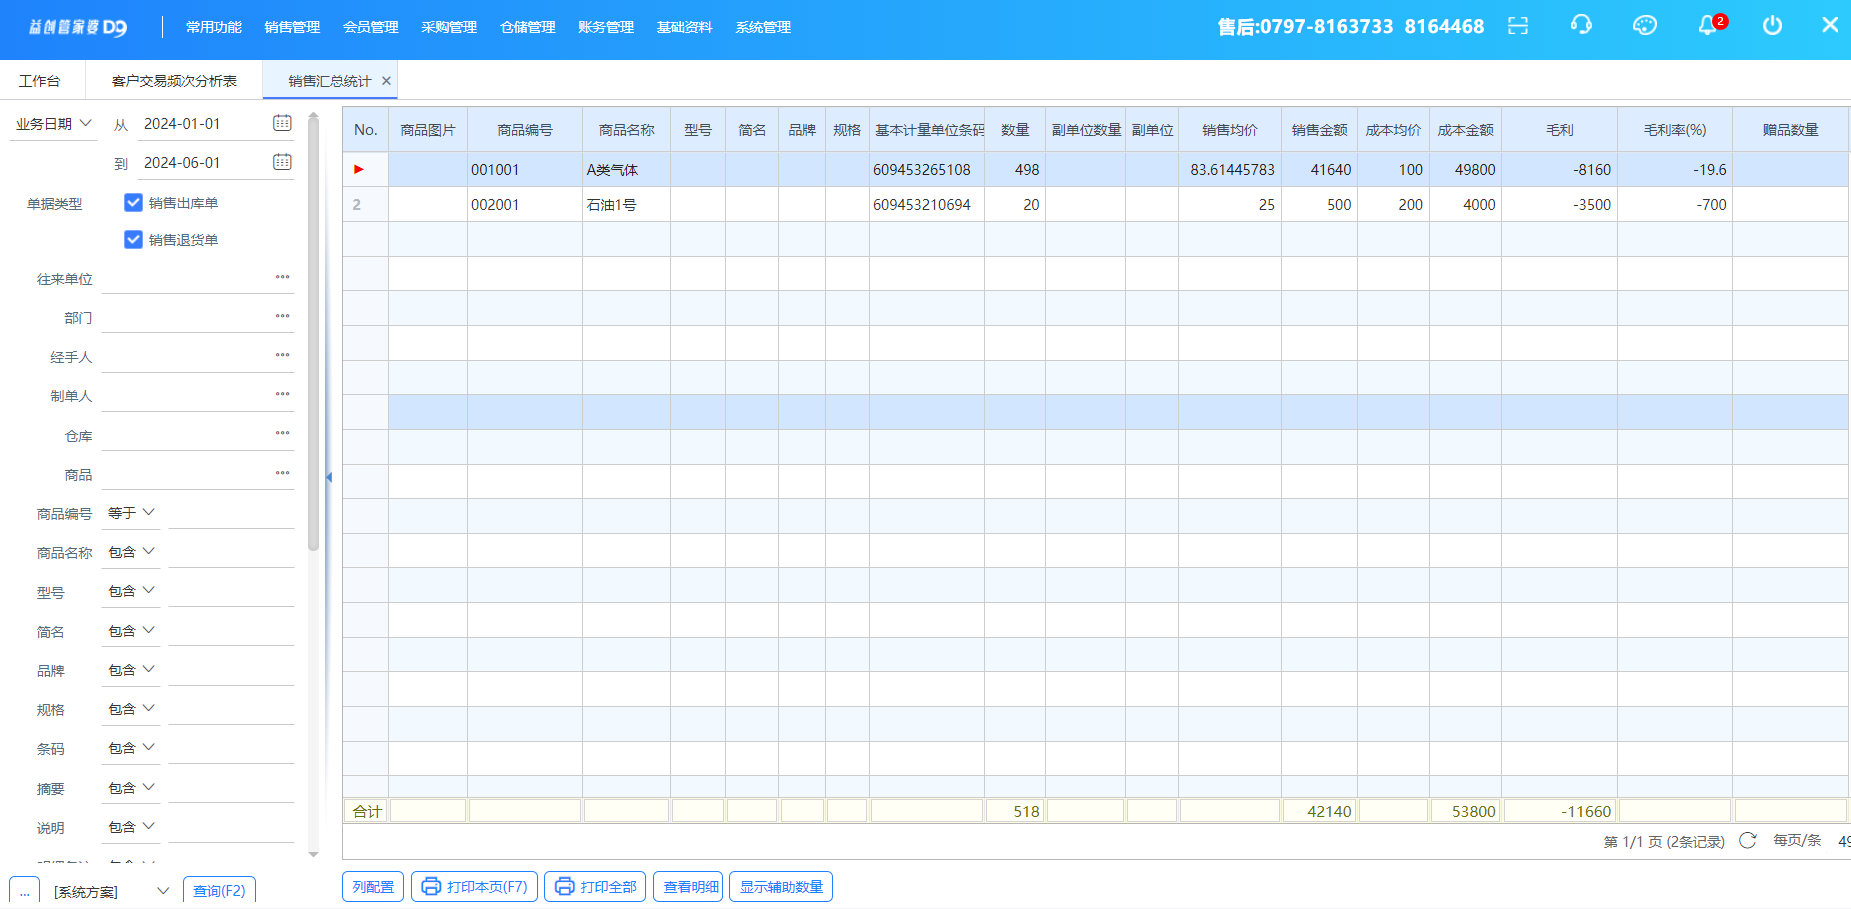The width and height of the screenshot is (1851, 909).
Task: Expand the 业务日期 dropdown
Action: 54,124
